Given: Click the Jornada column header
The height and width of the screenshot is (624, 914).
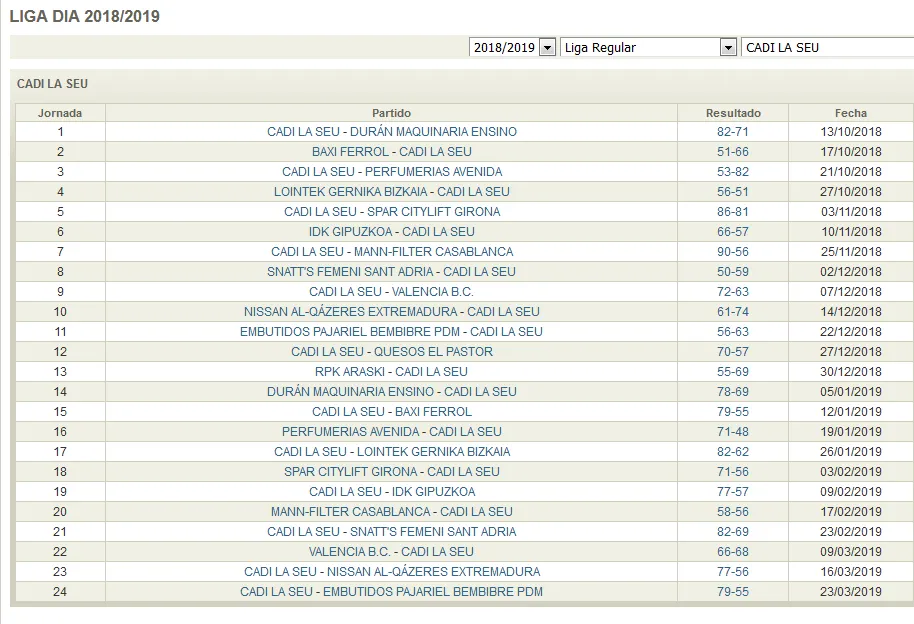Looking at the screenshot, I should (x=60, y=113).
